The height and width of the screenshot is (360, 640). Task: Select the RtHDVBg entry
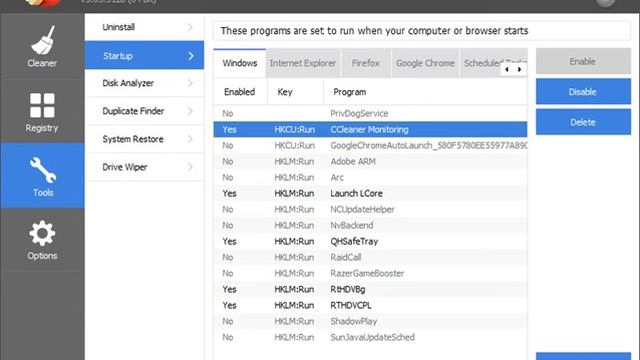pos(370,289)
